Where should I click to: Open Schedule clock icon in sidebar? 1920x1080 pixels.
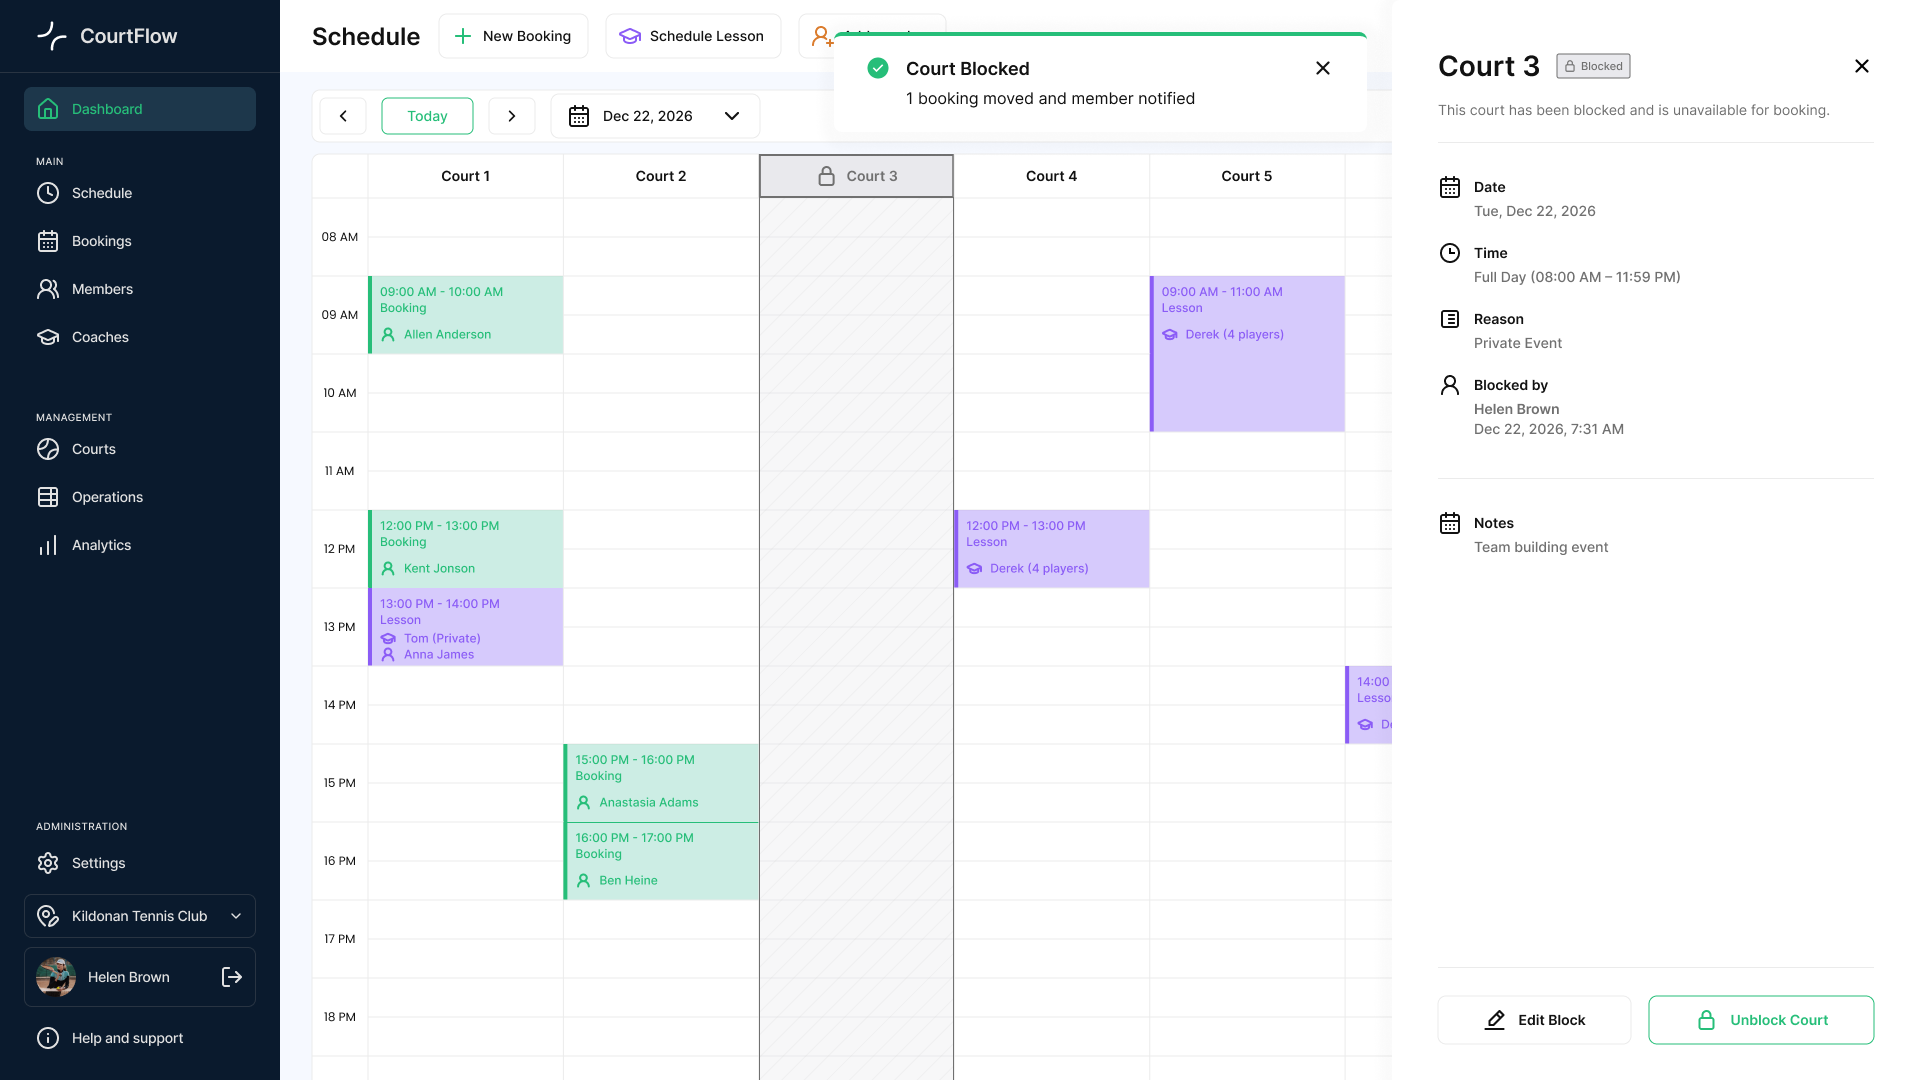click(x=48, y=193)
